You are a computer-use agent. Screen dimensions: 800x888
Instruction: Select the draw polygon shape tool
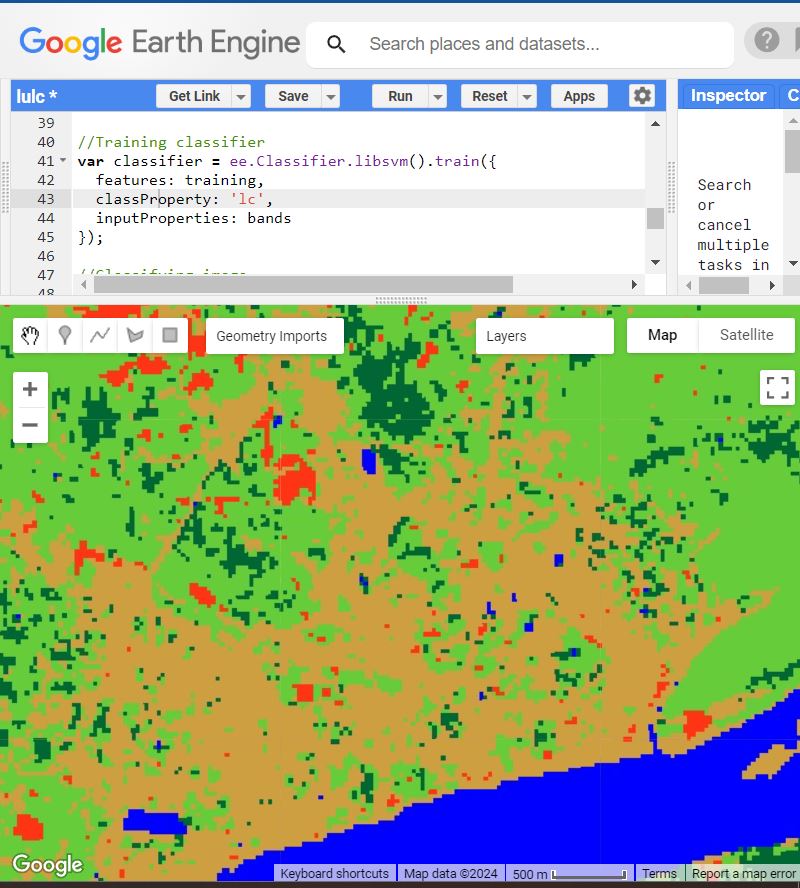point(135,336)
